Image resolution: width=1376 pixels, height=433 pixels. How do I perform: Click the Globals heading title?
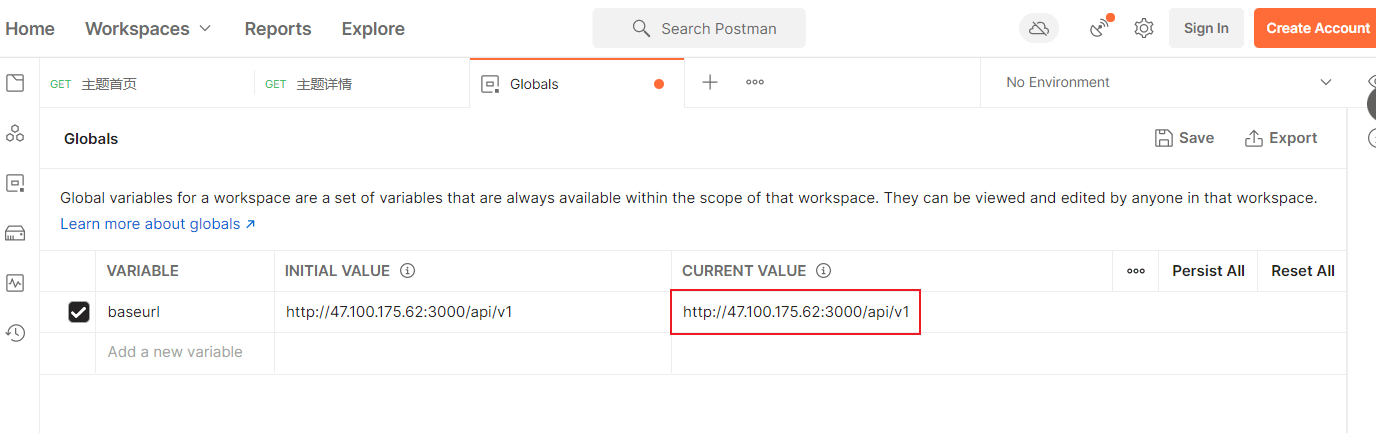tap(91, 139)
